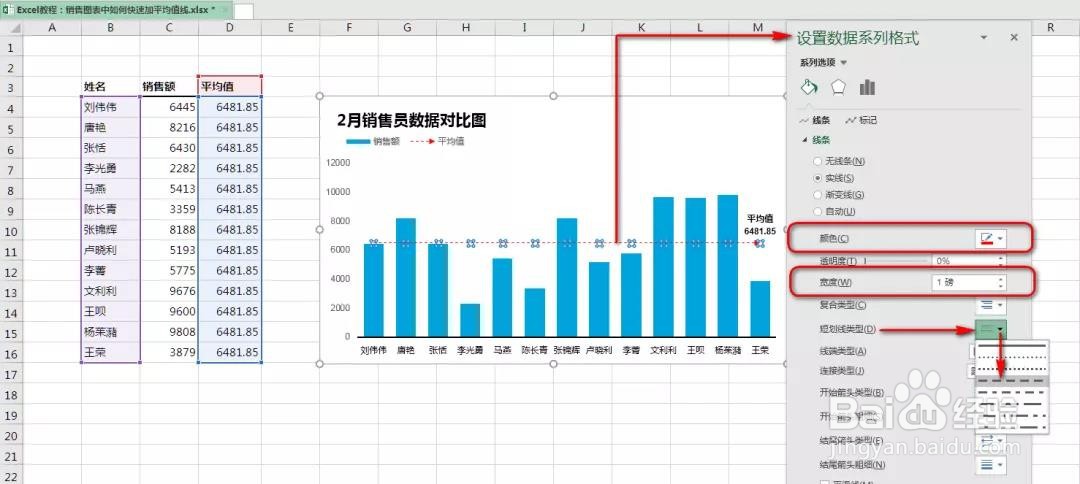This screenshot has height=484, width=1080.
Task: Open the 复合类型(C) compound type dropdown
Action: [x=991, y=304]
